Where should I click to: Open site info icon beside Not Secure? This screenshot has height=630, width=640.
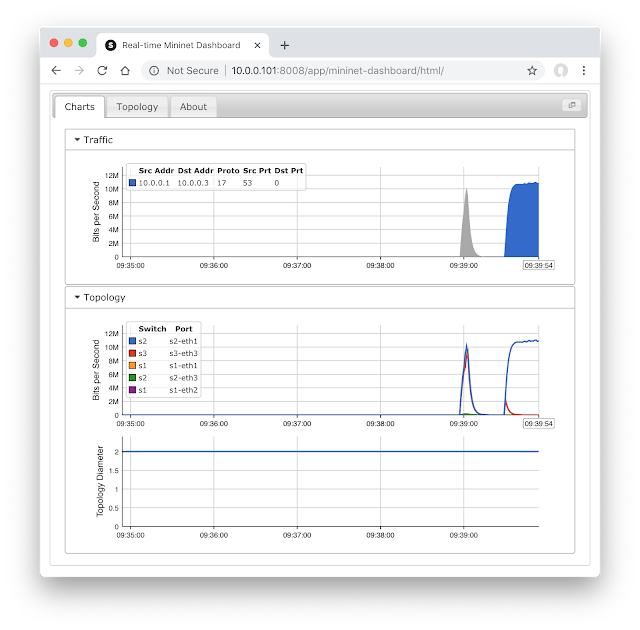click(154, 71)
